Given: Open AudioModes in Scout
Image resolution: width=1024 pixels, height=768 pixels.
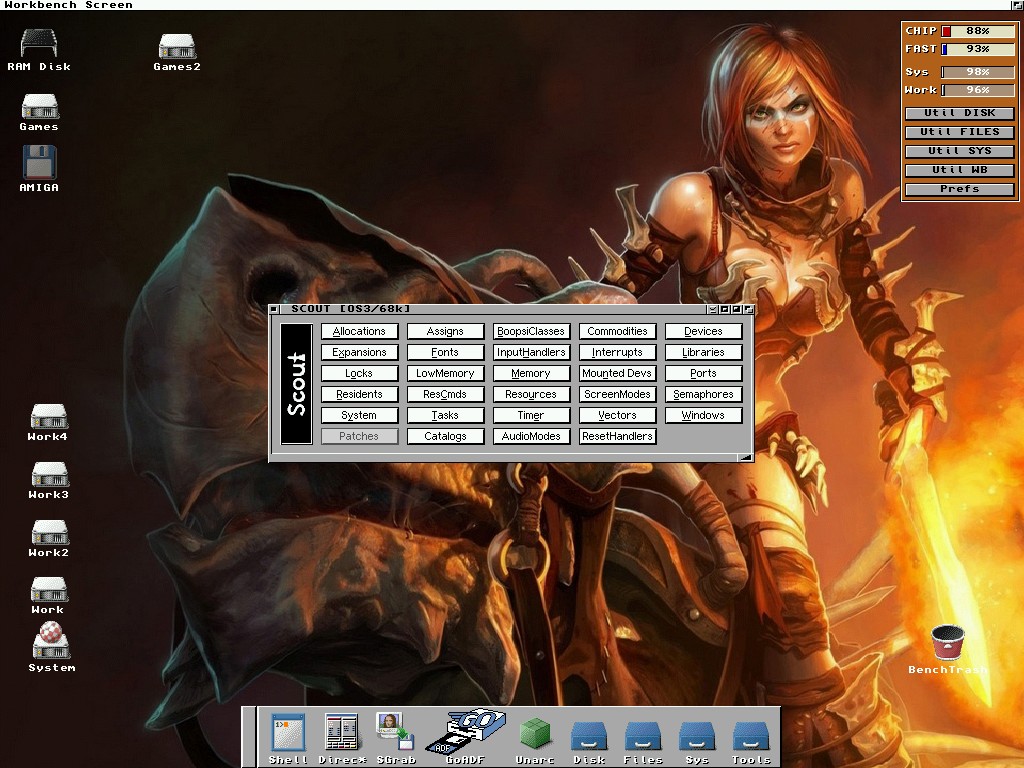Looking at the screenshot, I should pos(531,436).
